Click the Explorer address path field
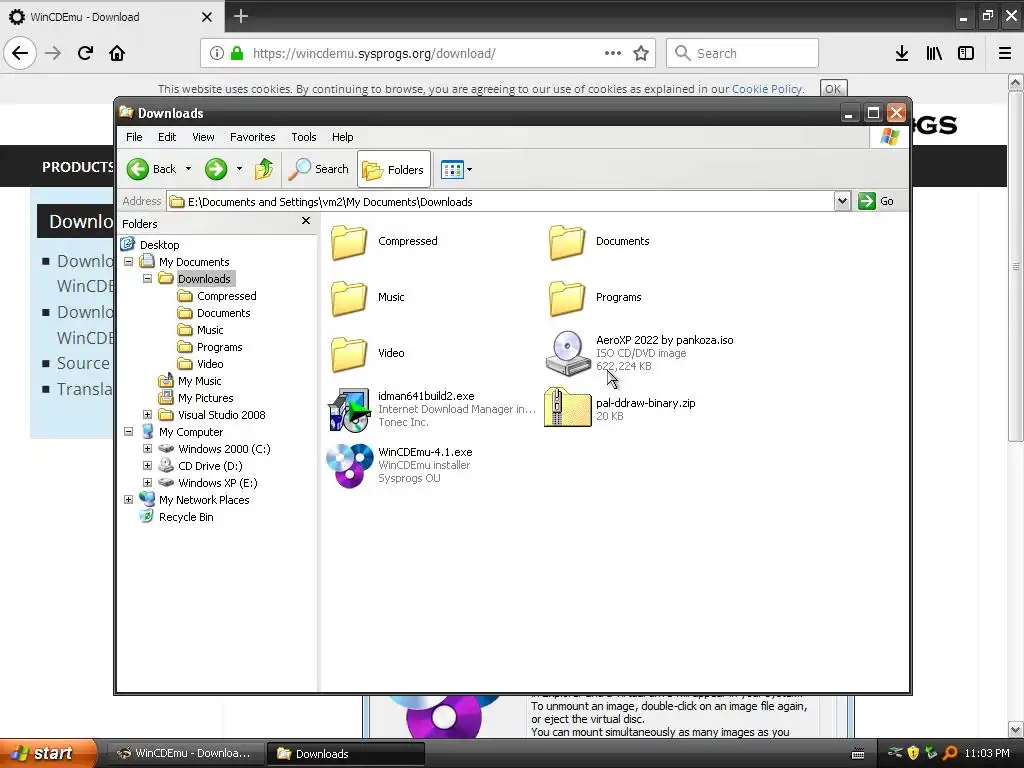This screenshot has width=1024, height=768. click(x=501, y=202)
